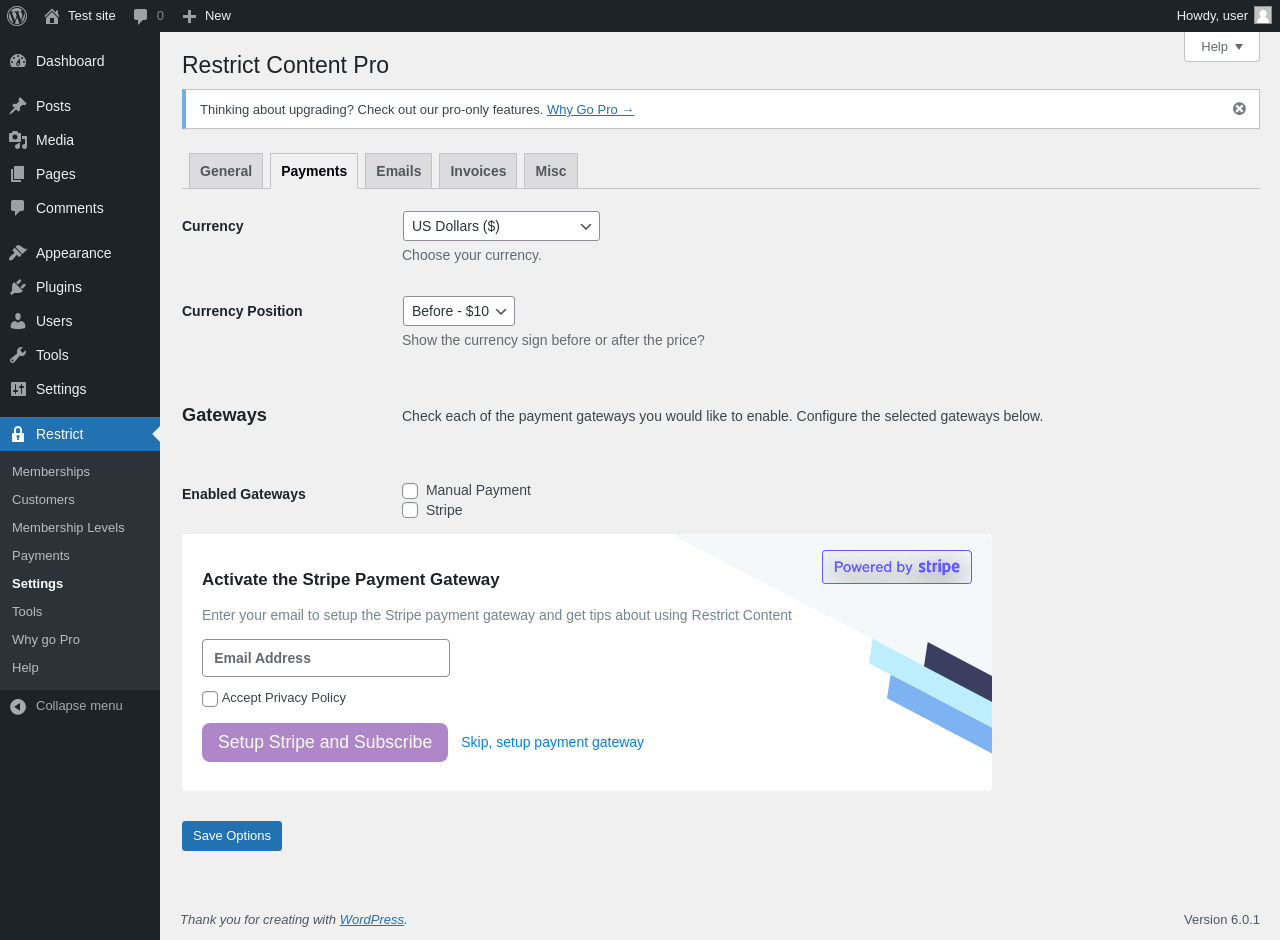Click the Posts pushpin icon

(18, 106)
